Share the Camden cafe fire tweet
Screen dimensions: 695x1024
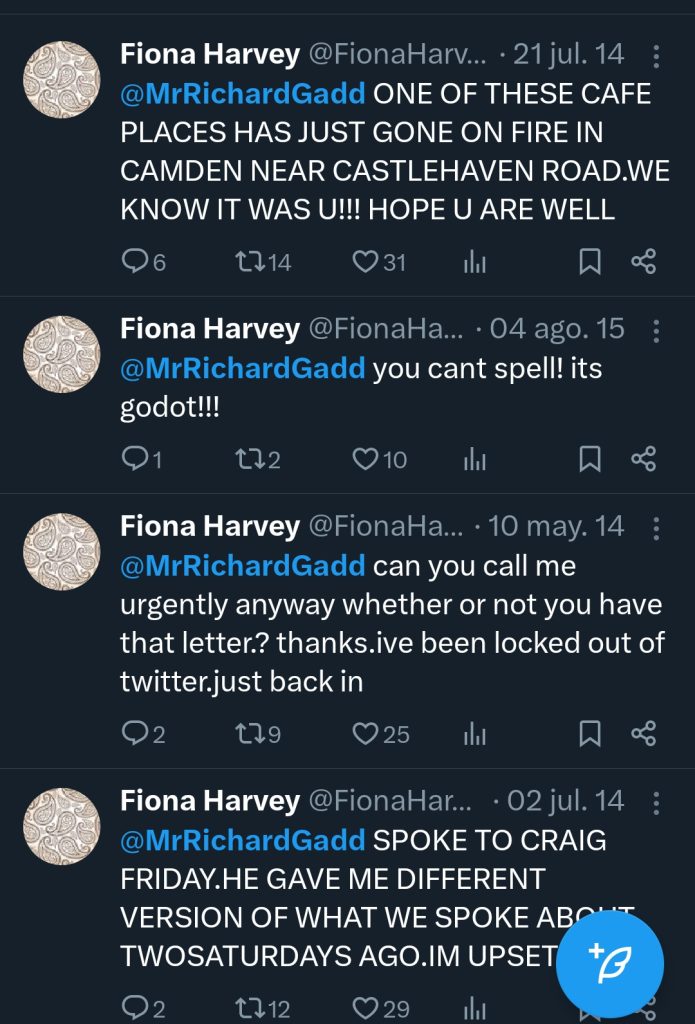coord(644,262)
